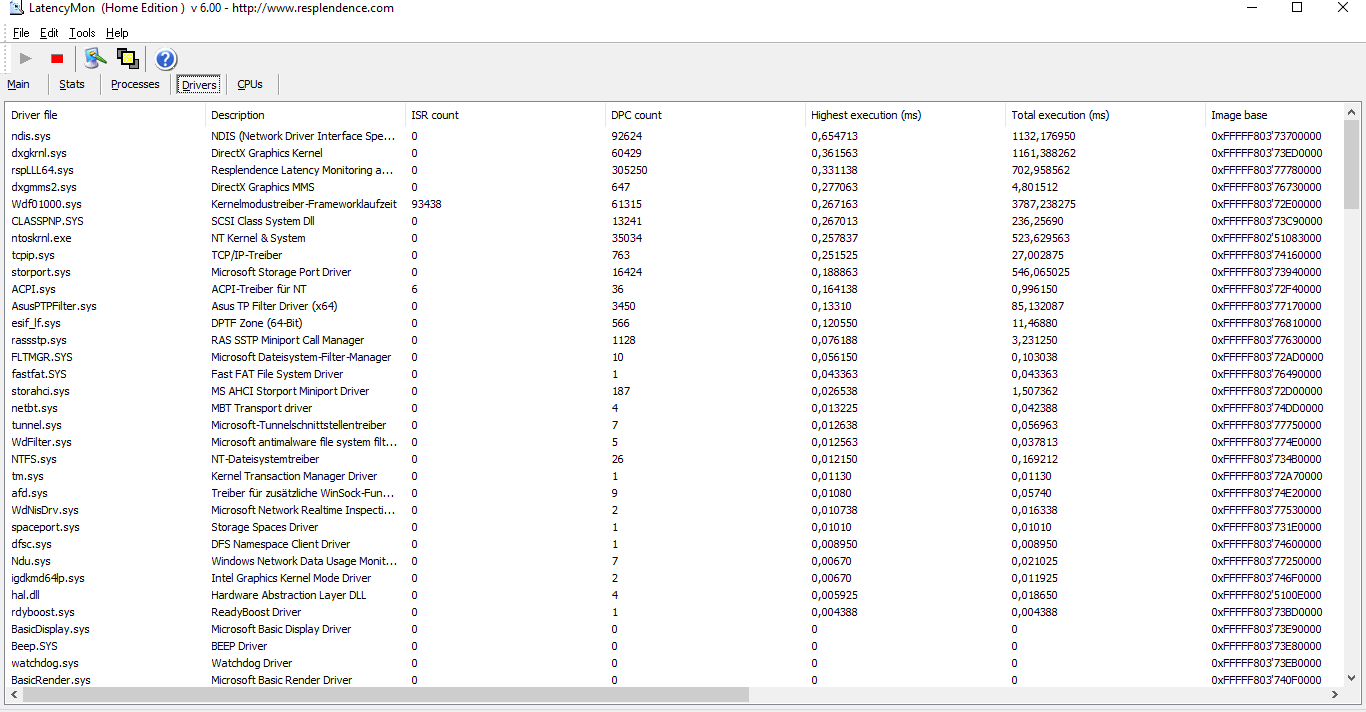
Task: Sort by Highest execution (ms) header
Action: tap(905, 115)
